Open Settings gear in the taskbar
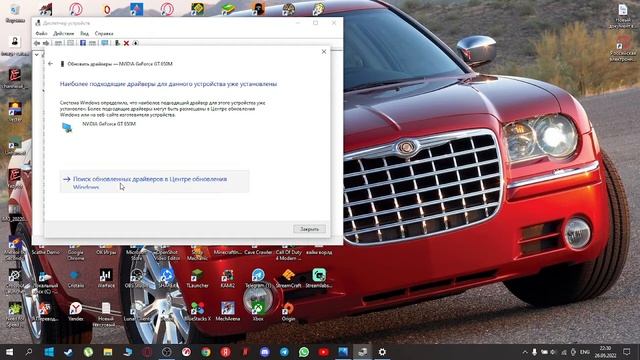The width and height of the screenshot is (640, 360). [382, 352]
